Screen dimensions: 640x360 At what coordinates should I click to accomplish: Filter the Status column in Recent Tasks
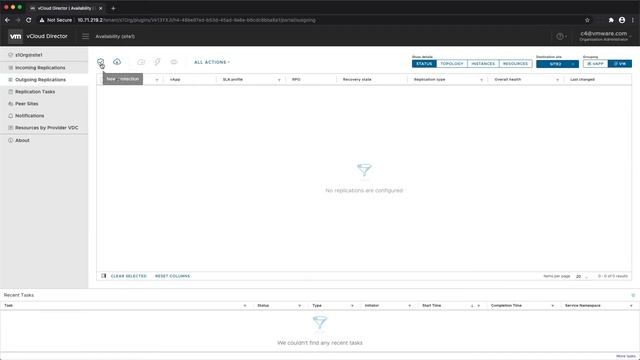(300, 306)
